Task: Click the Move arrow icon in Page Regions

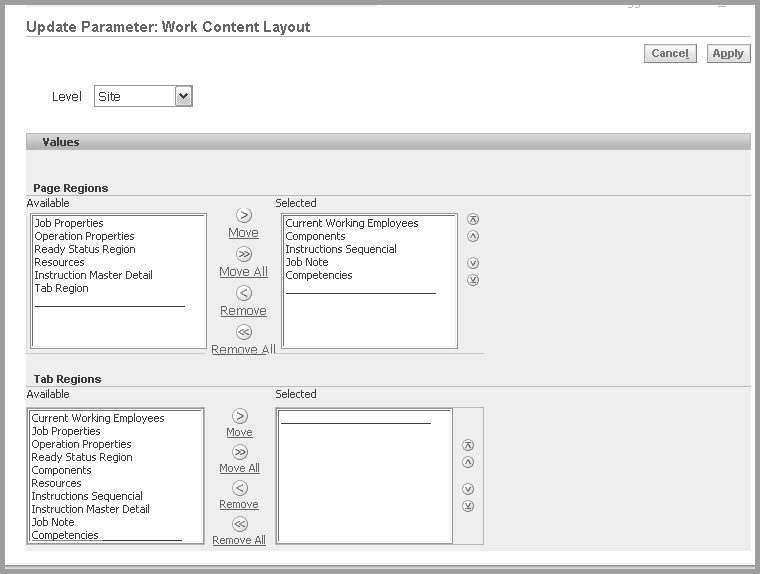Action: (x=244, y=215)
